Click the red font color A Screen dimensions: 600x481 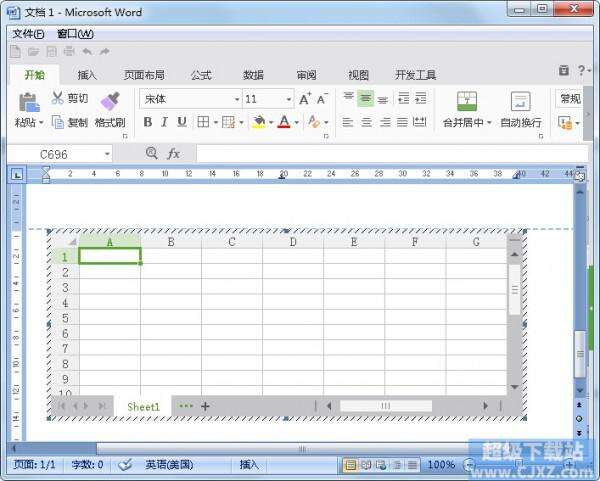pyautogui.click(x=284, y=122)
